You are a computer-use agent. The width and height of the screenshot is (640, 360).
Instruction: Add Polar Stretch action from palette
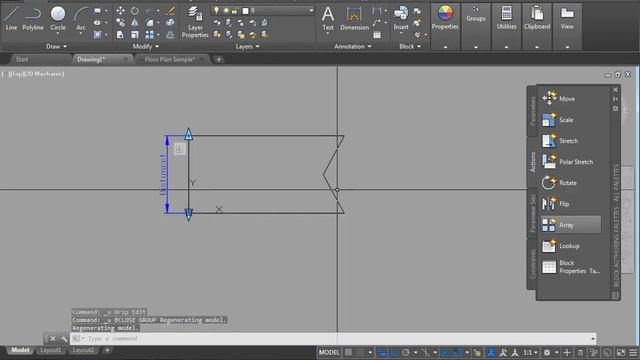click(x=568, y=162)
